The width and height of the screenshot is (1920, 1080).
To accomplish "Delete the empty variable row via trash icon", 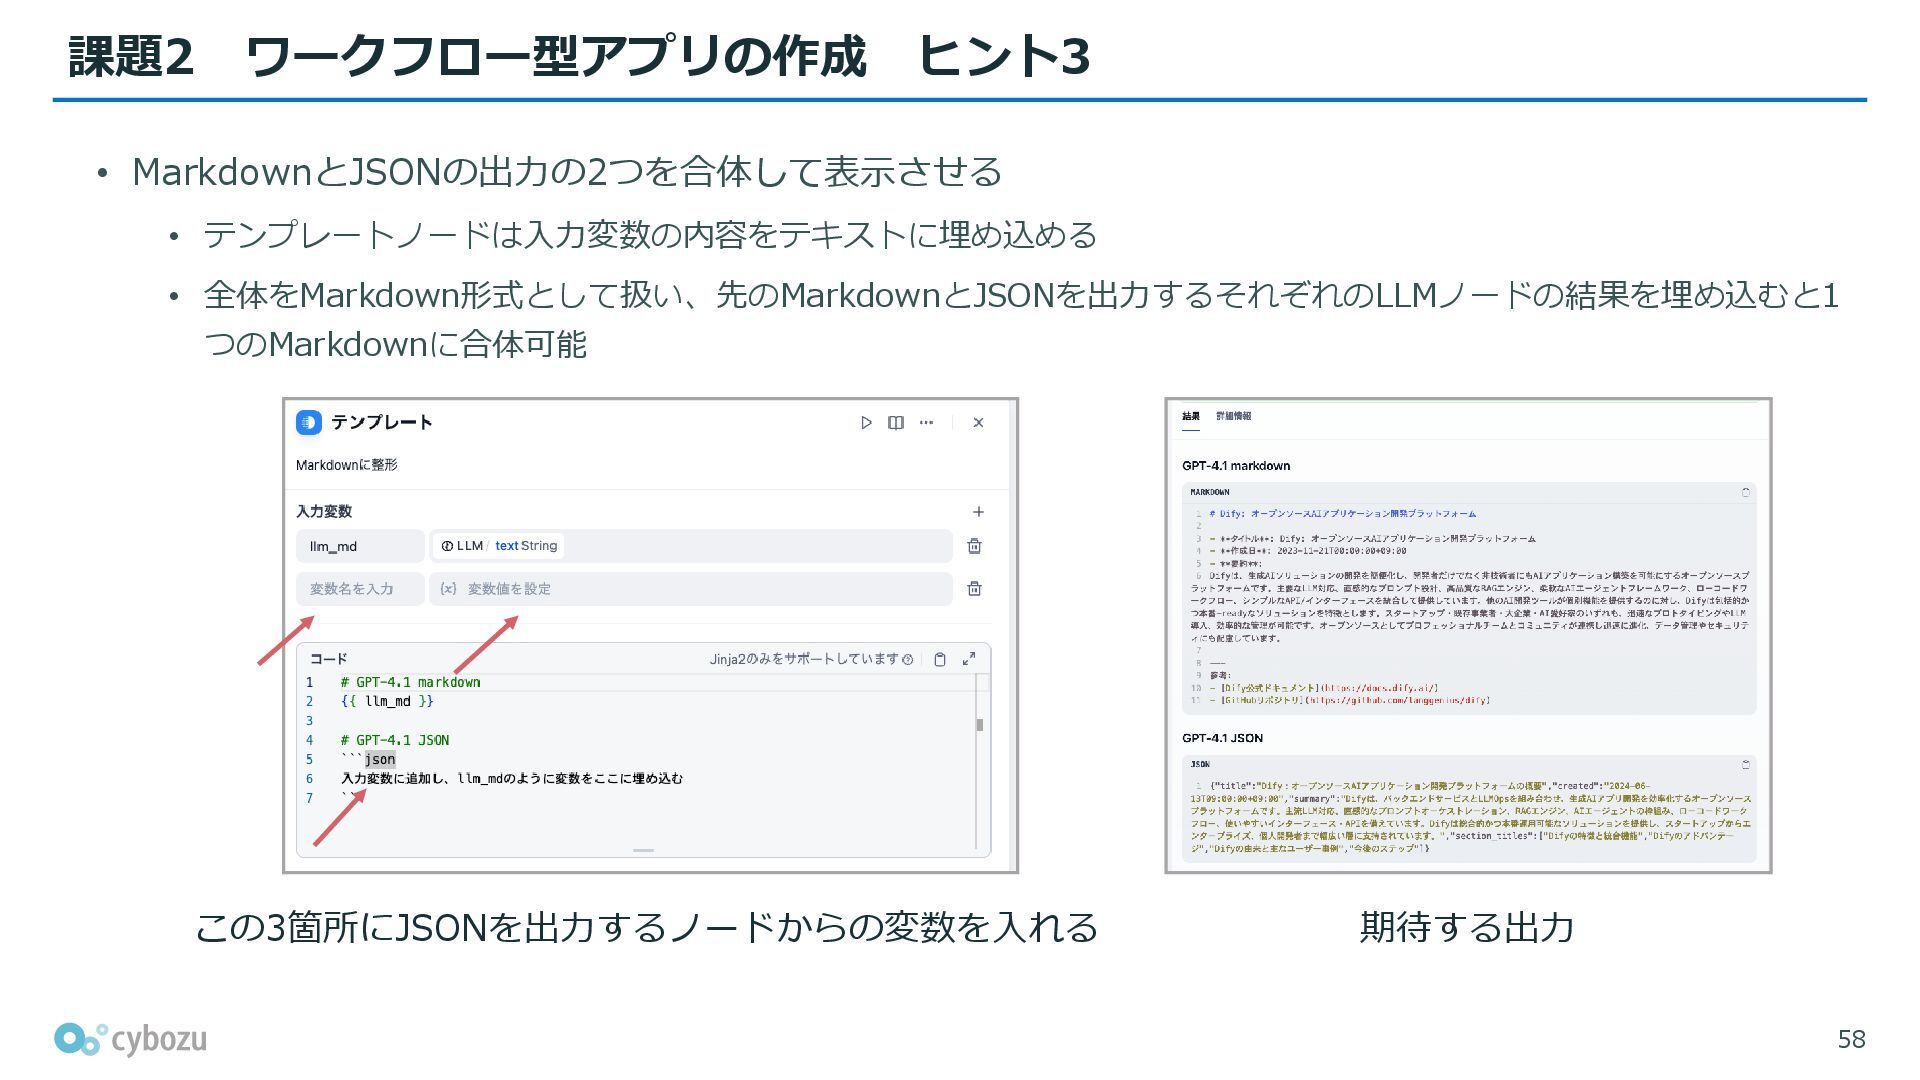I will 974,589.
